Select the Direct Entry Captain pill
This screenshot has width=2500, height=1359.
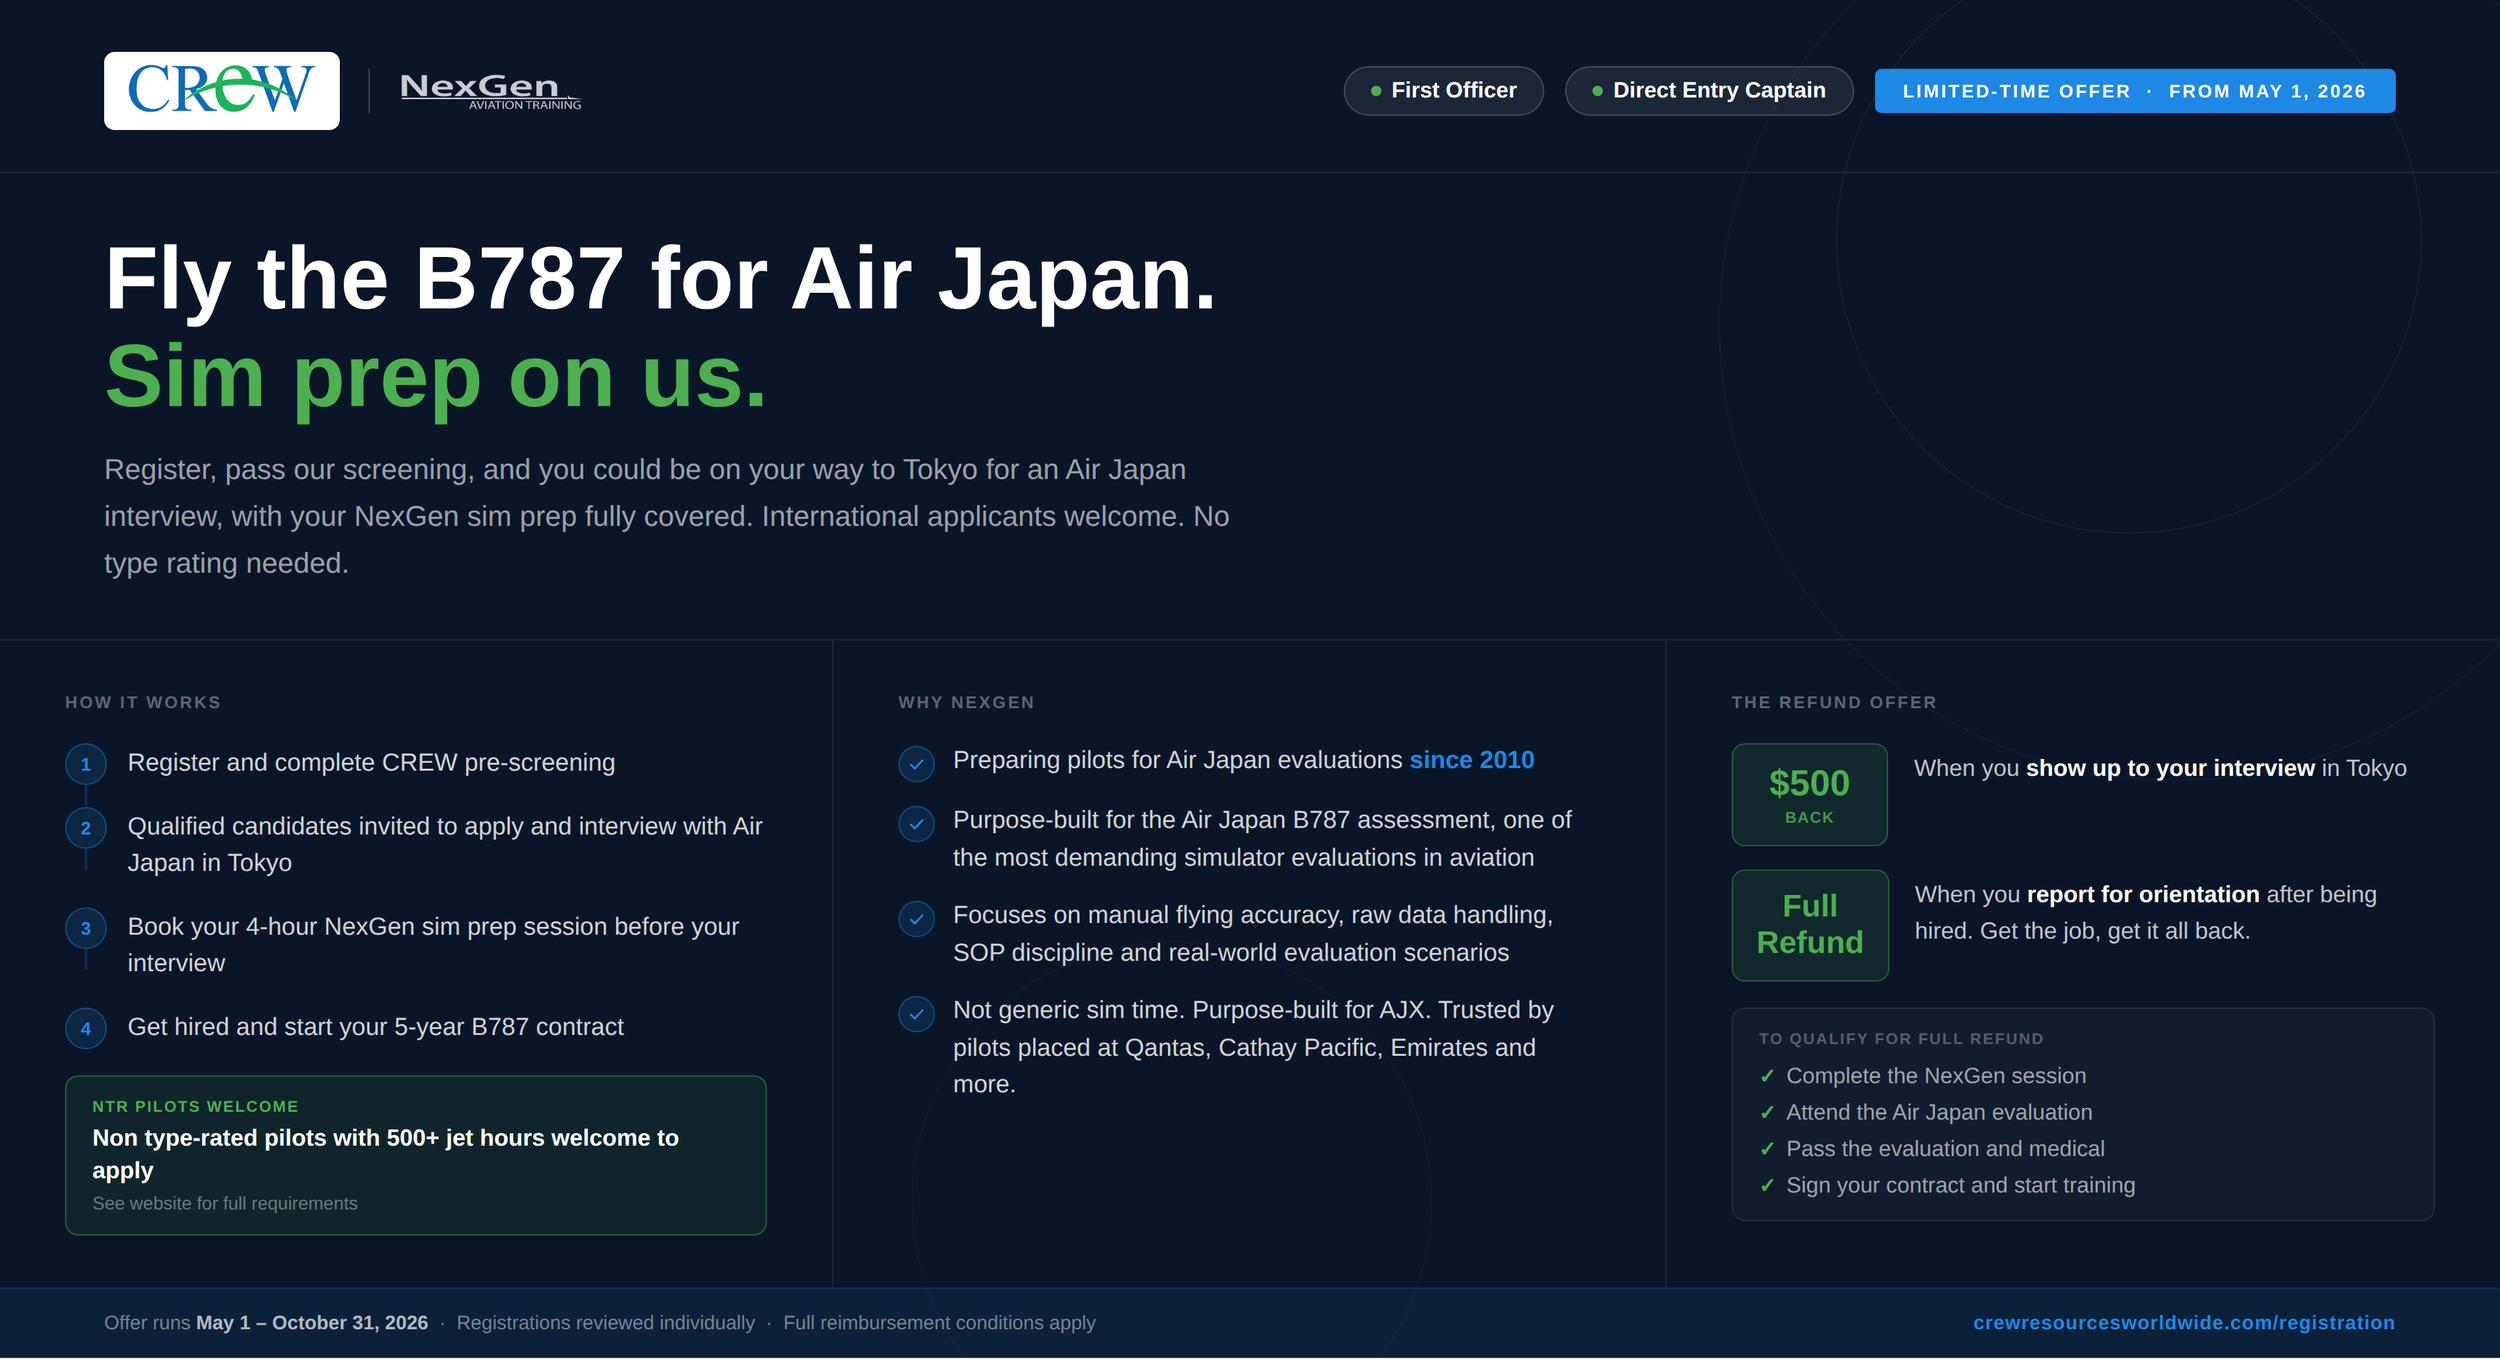(x=1708, y=91)
